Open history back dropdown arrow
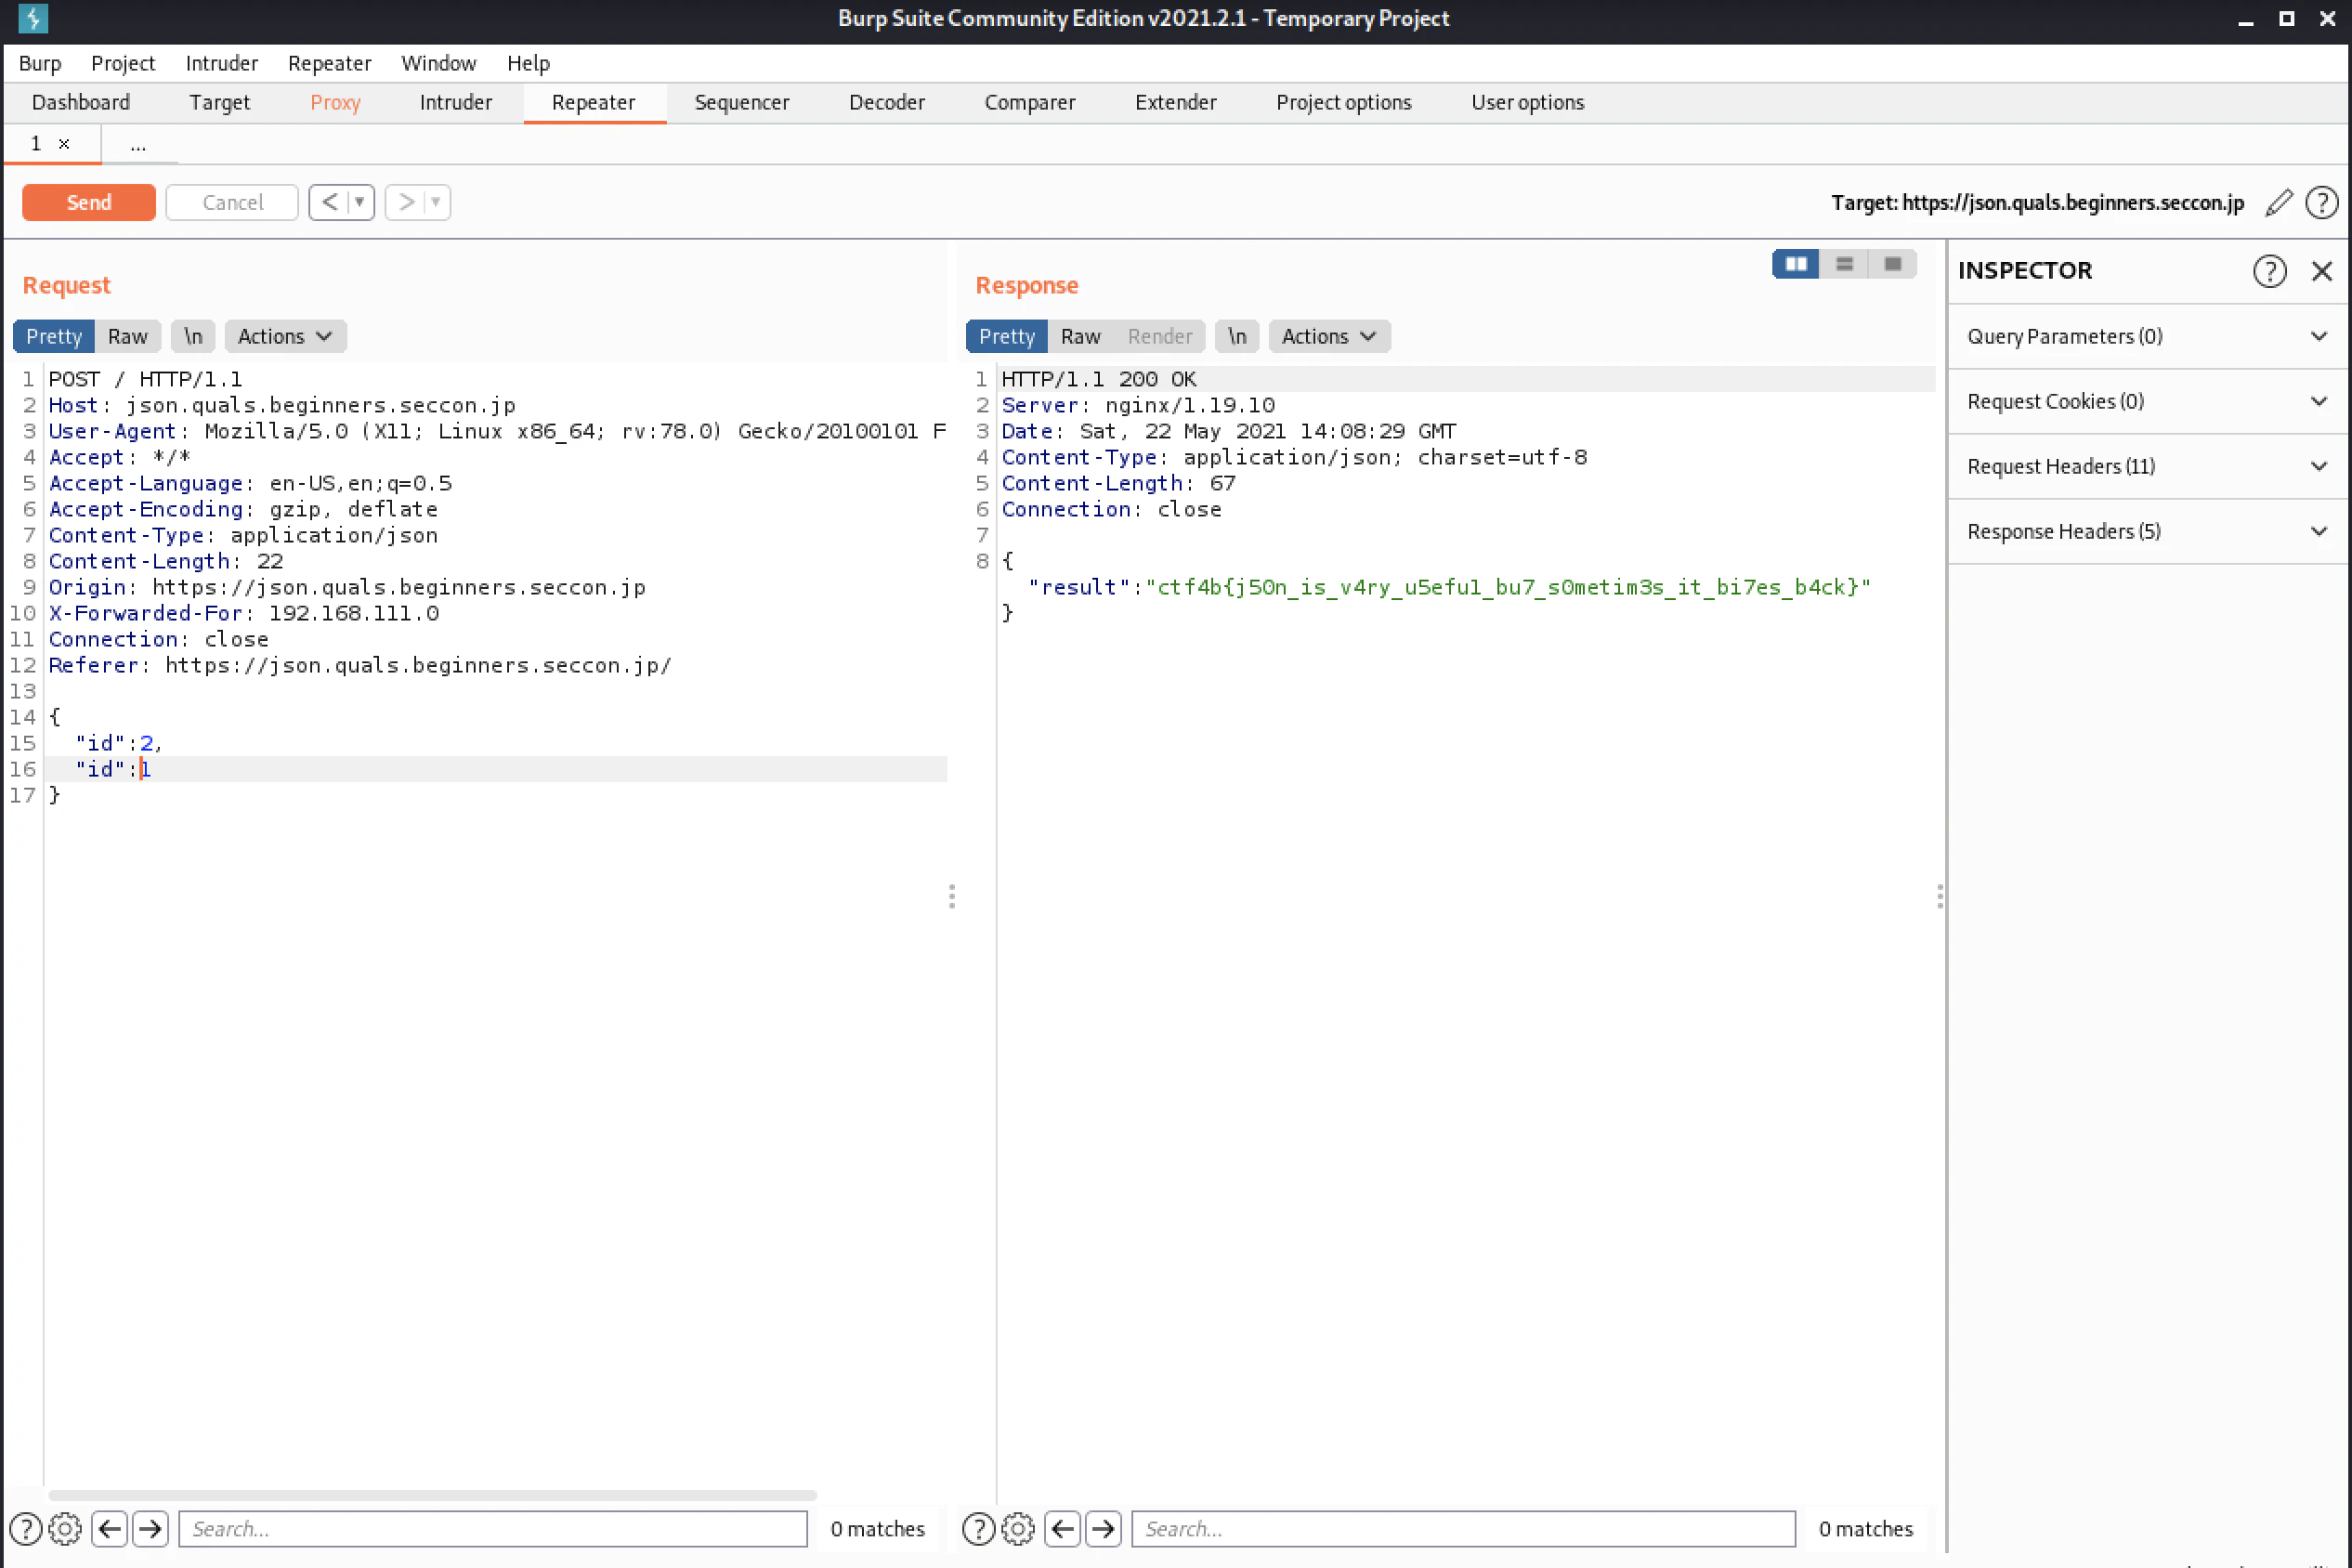 360,202
